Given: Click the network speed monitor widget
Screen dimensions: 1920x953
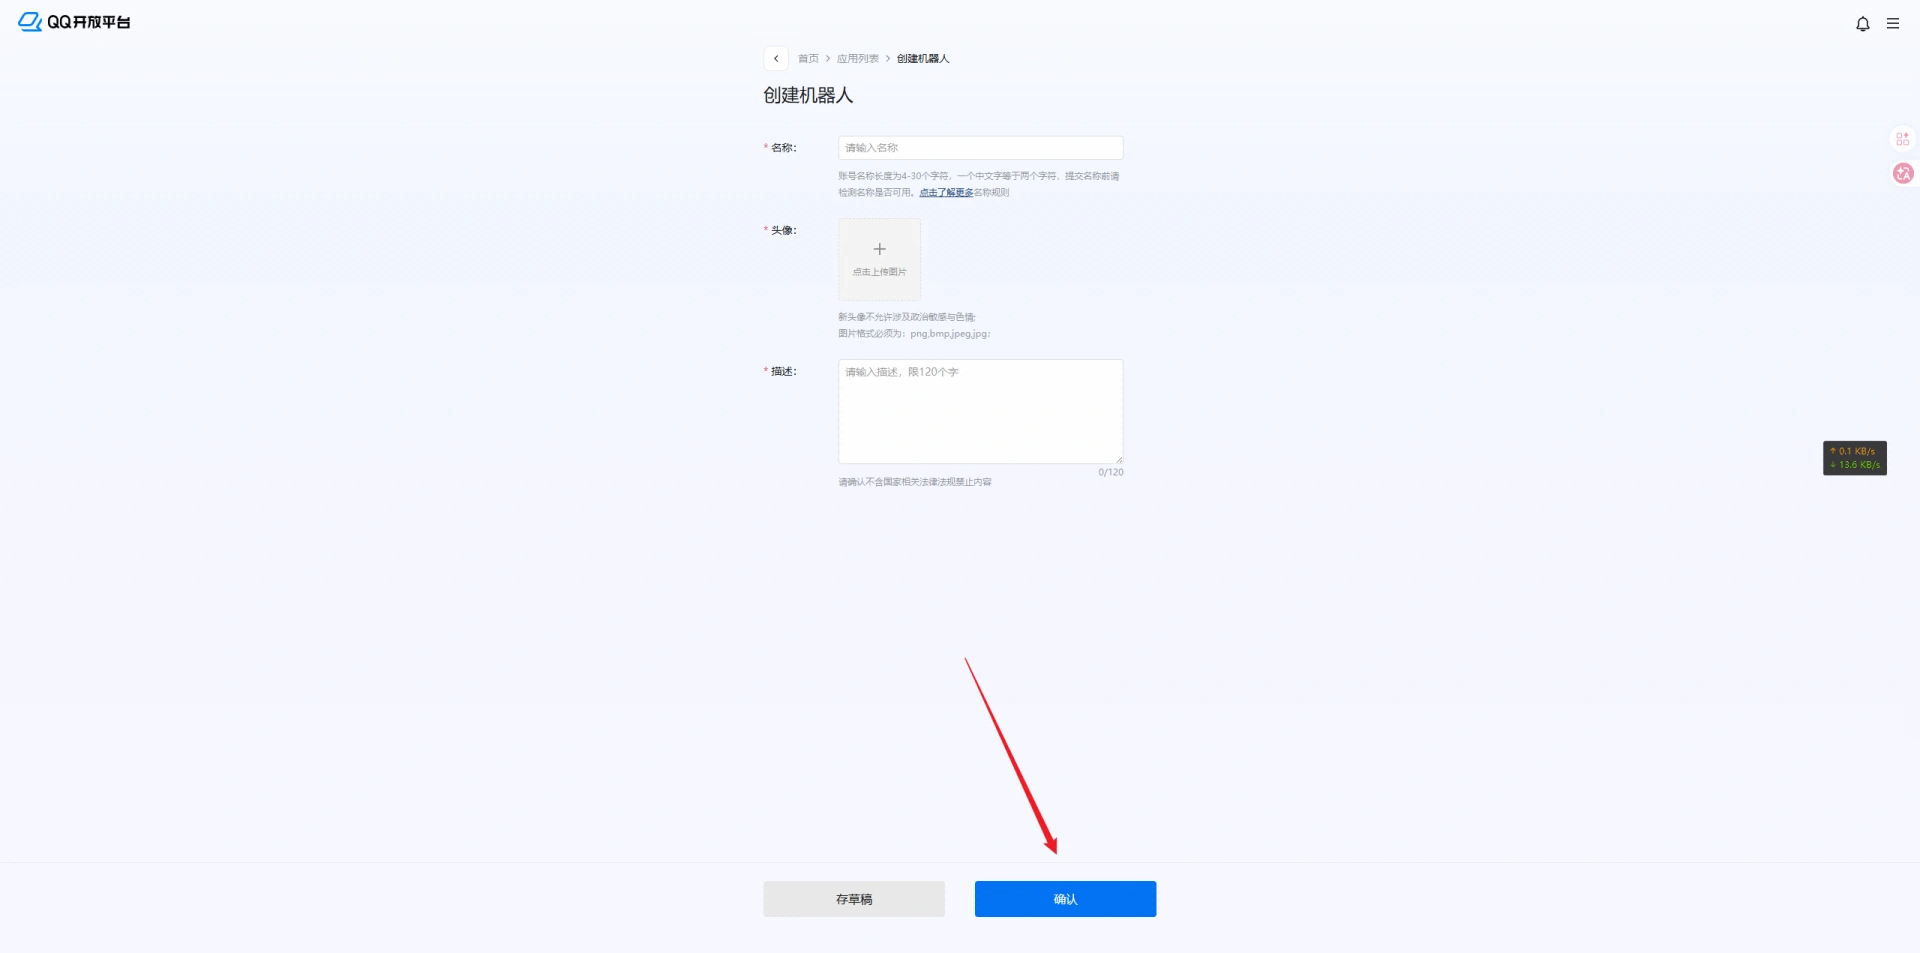Looking at the screenshot, I should (1854, 458).
